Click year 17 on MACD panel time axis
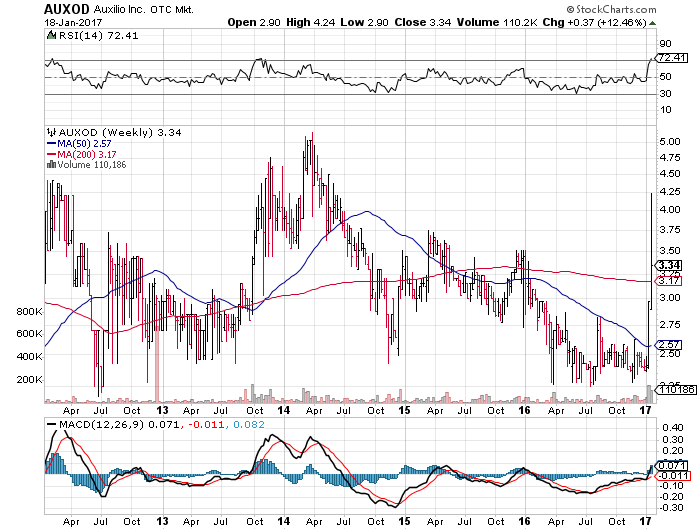Viewport: 700px width, 530px height. (646, 521)
